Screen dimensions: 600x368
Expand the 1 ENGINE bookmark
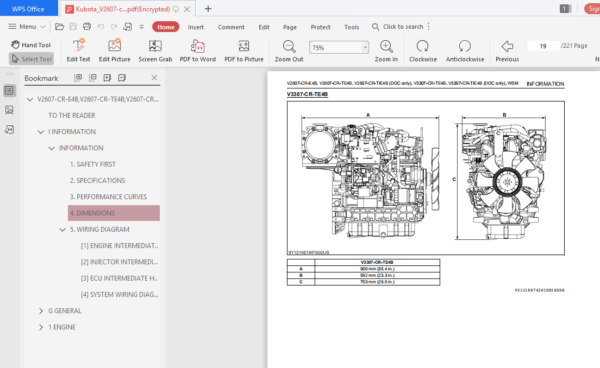[x=41, y=327]
